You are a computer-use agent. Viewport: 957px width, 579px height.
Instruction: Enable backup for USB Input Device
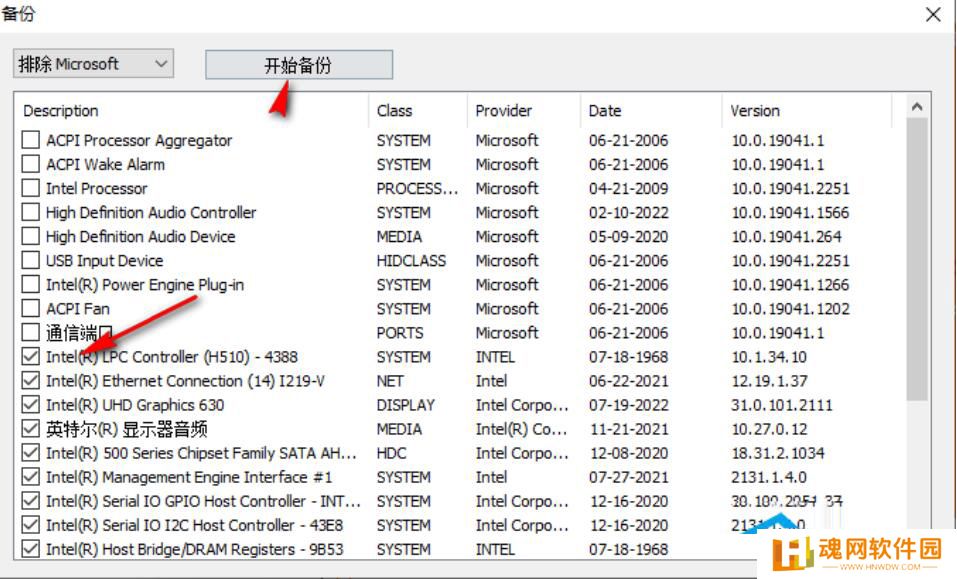coord(30,260)
